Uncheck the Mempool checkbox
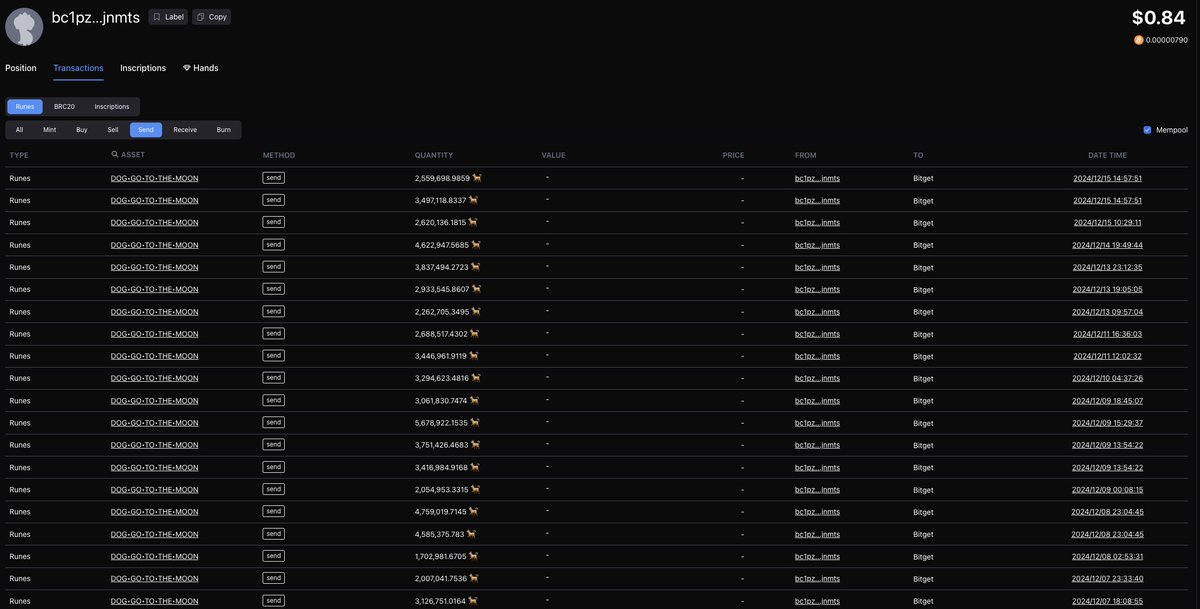The width and height of the screenshot is (1200, 609). click(1146, 128)
